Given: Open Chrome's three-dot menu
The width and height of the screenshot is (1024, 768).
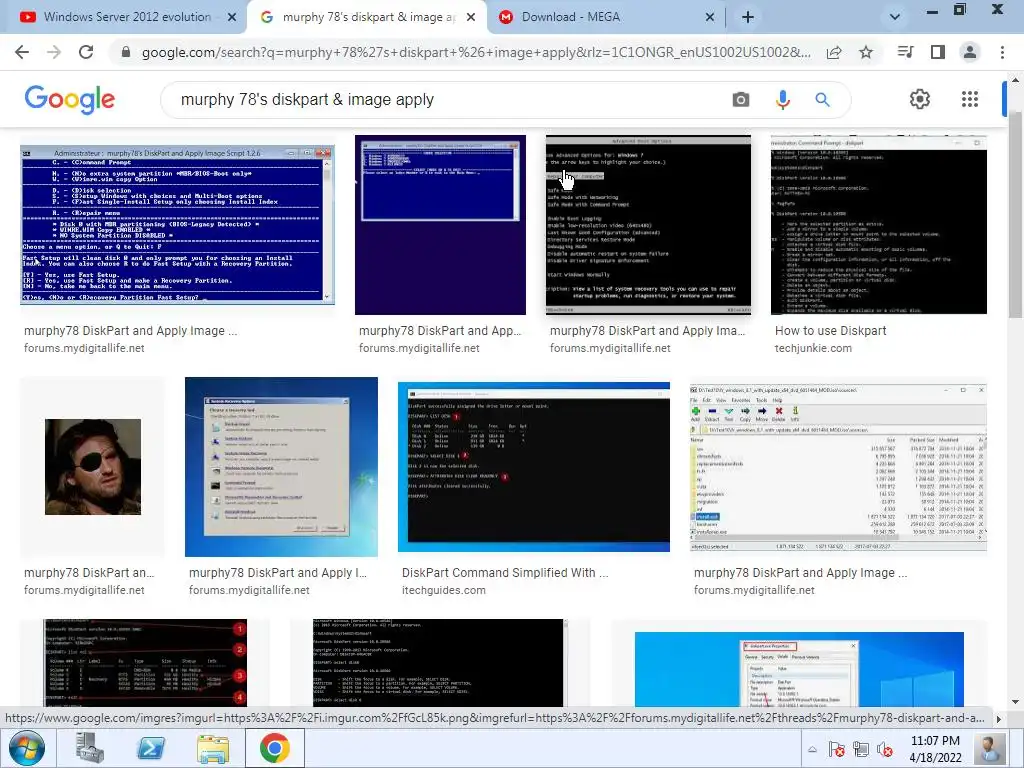Looking at the screenshot, I should coord(1002,52).
